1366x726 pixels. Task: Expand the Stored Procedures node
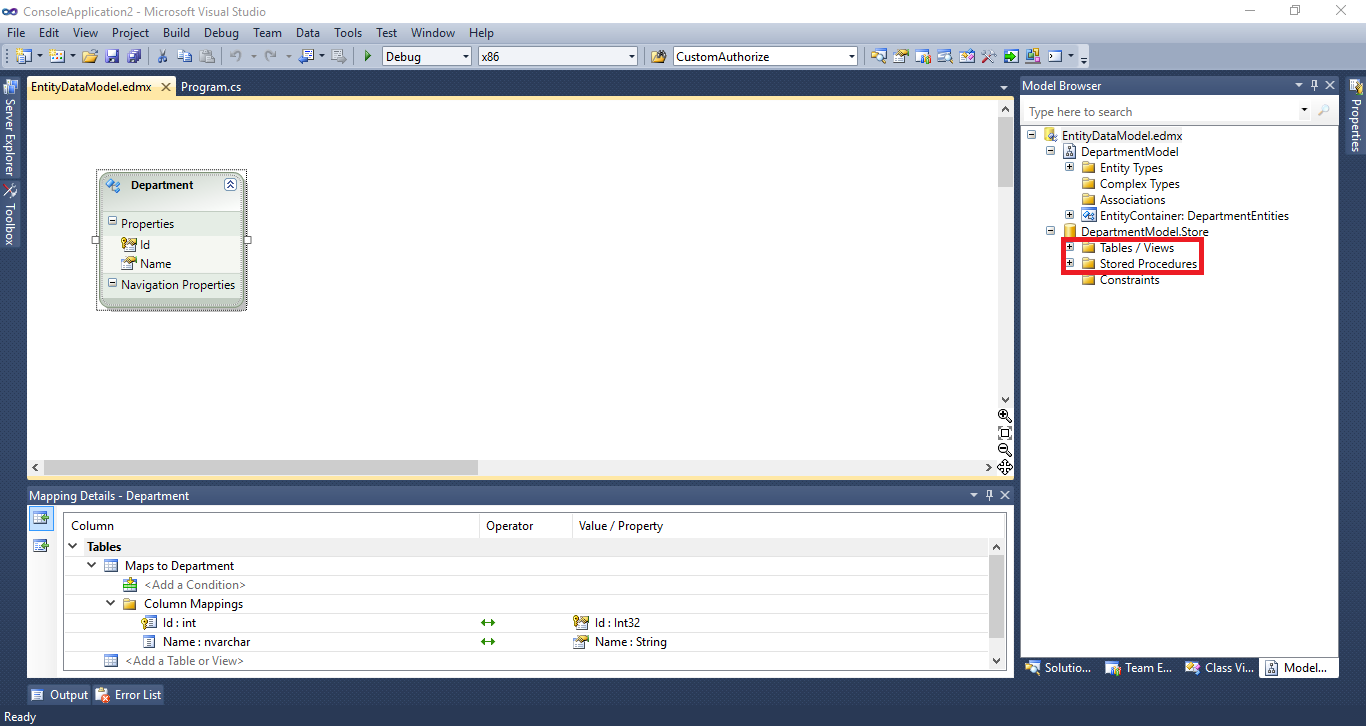1069,263
